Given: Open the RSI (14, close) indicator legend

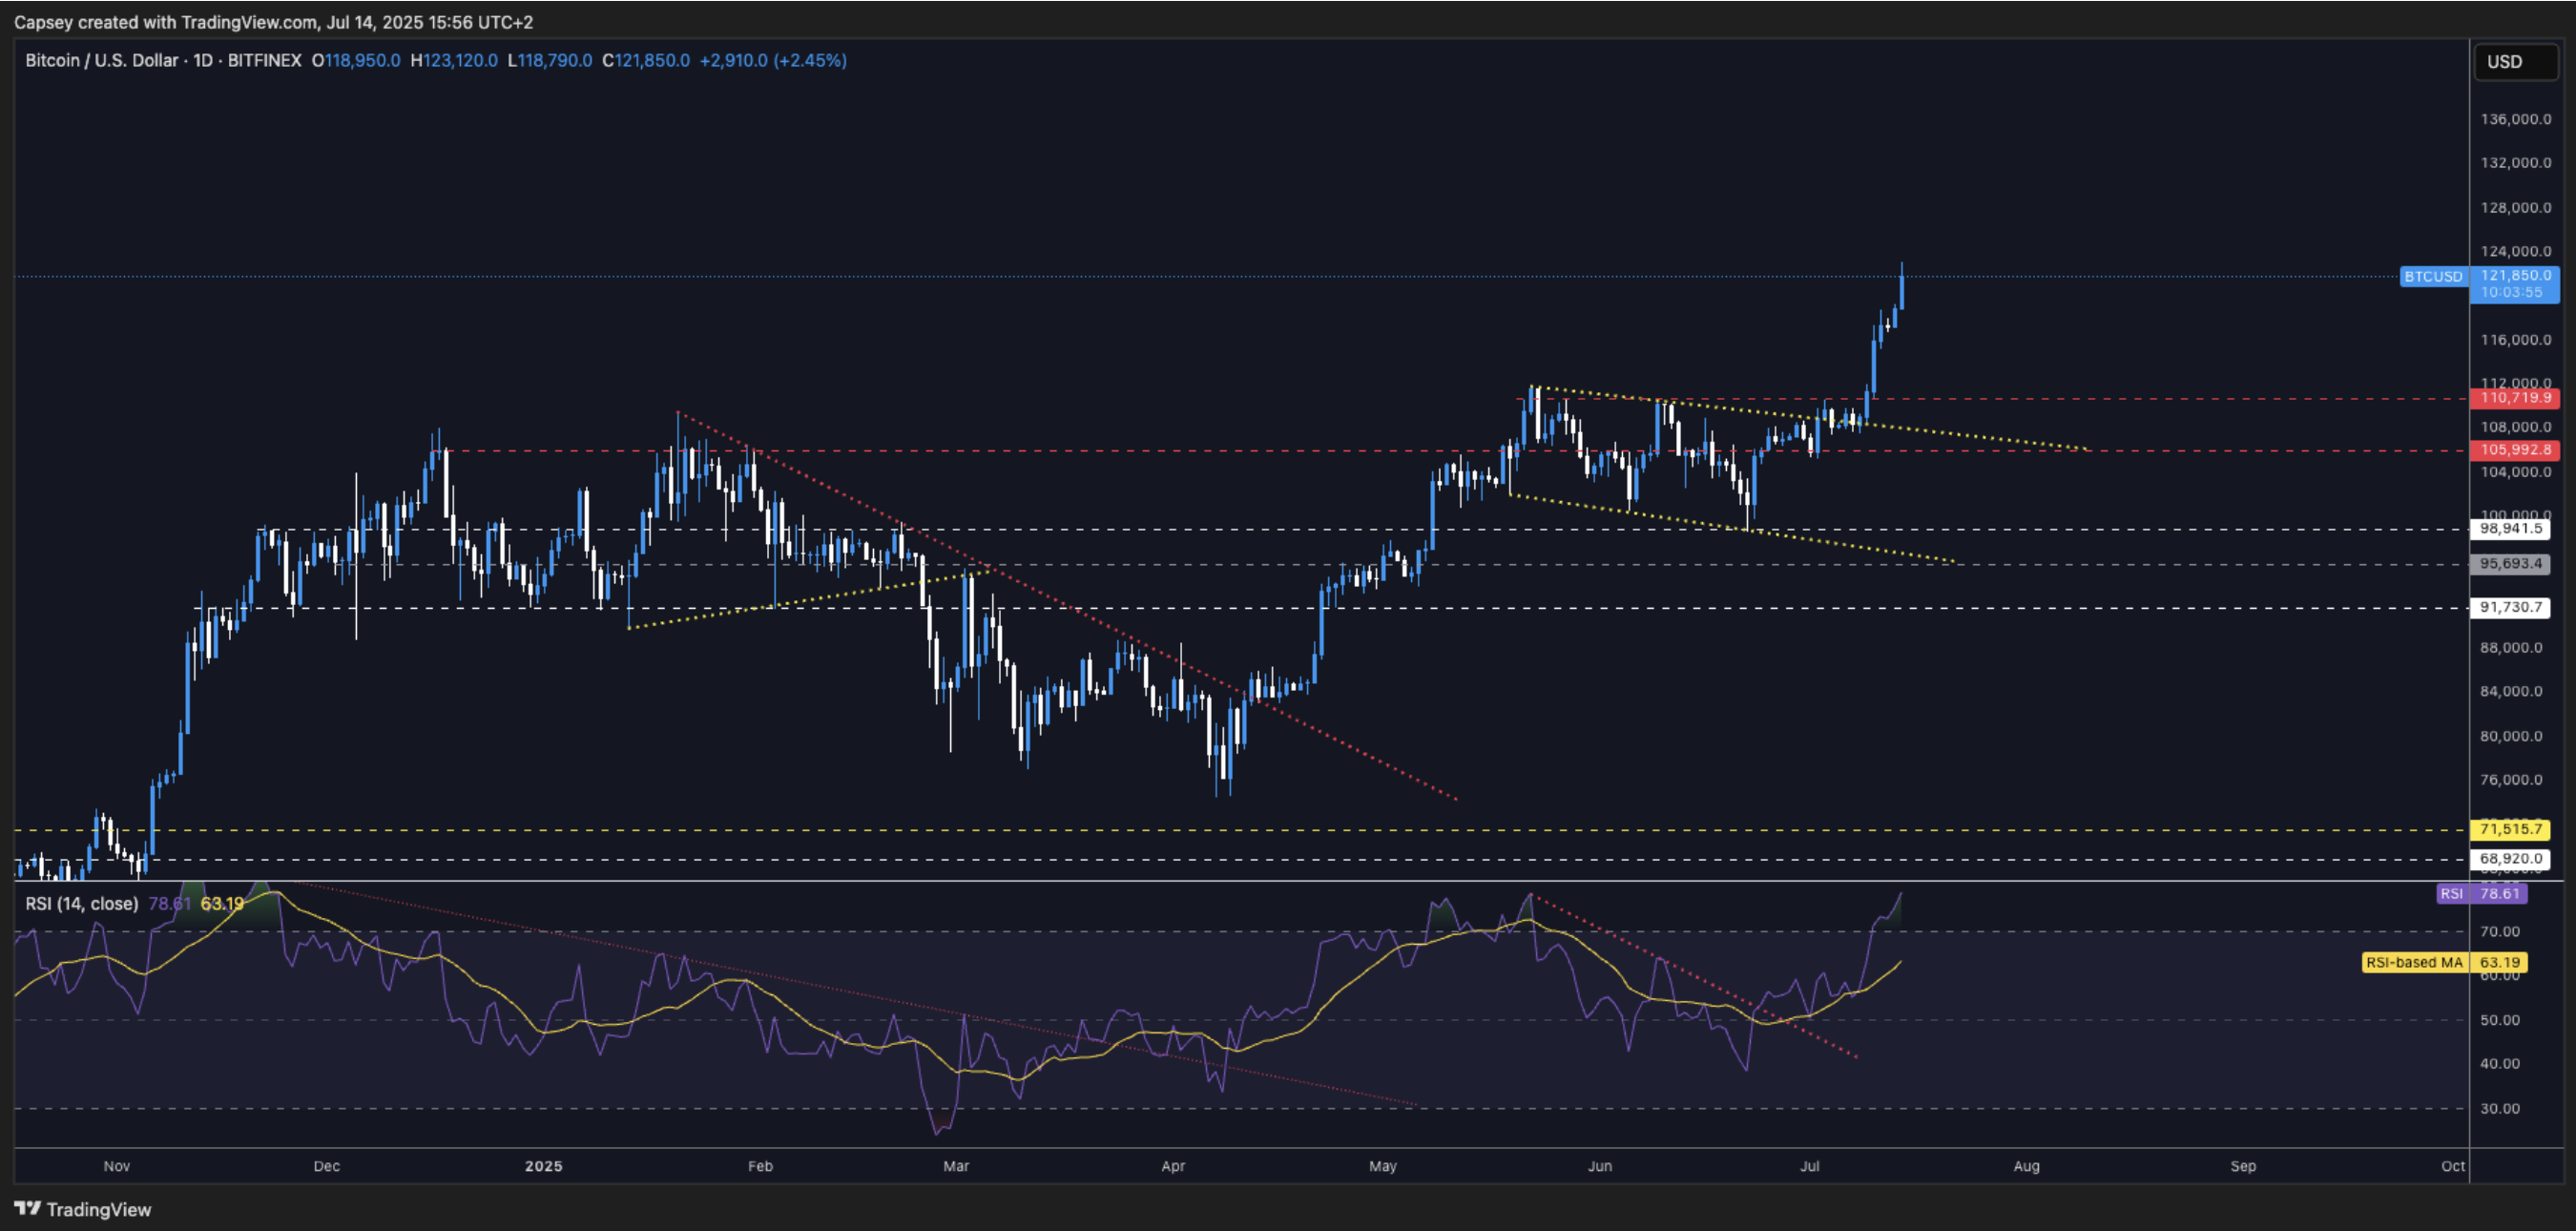Looking at the screenshot, I should click(x=82, y=903).
